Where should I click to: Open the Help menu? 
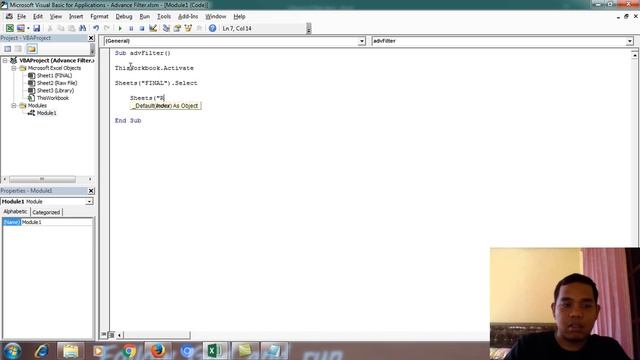click(239, 17)
